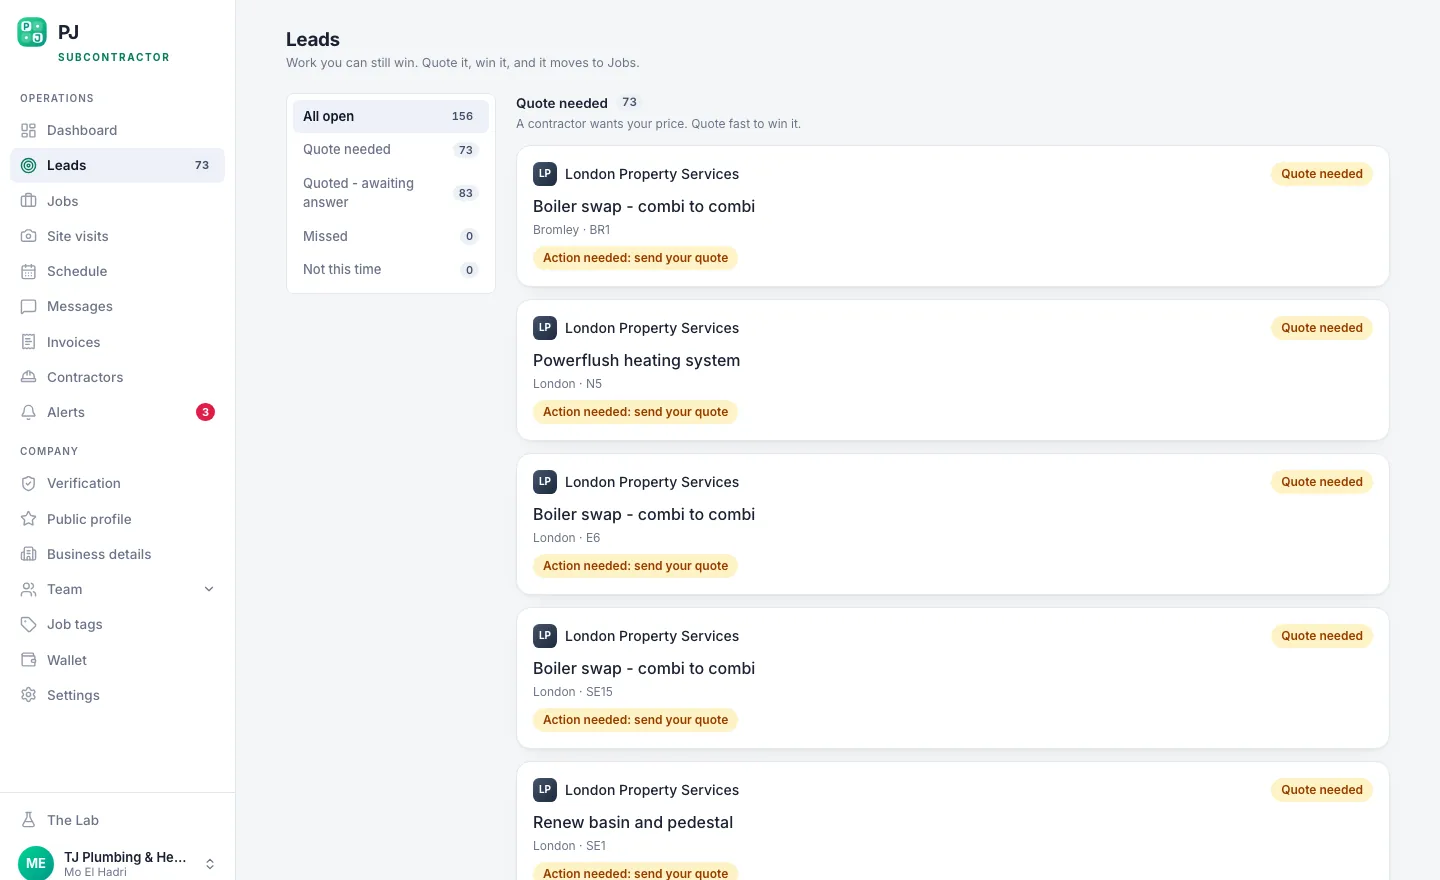This screenshot has width=1440, height=880.
Task: Open the London E6 boiler swap lead
Action: pos(952,524)
